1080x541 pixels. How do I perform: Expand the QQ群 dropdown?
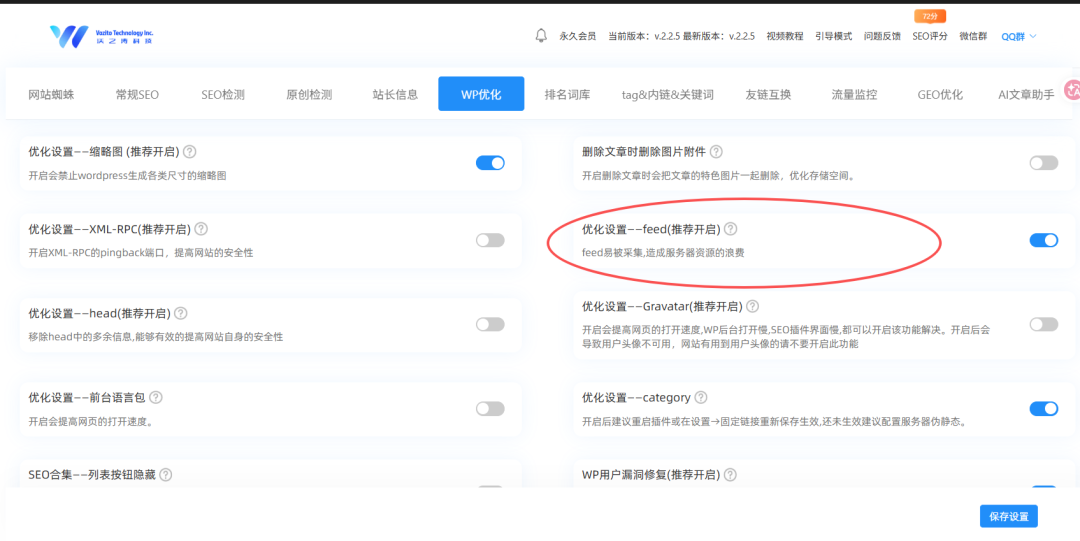click(x=1019, y=37)
